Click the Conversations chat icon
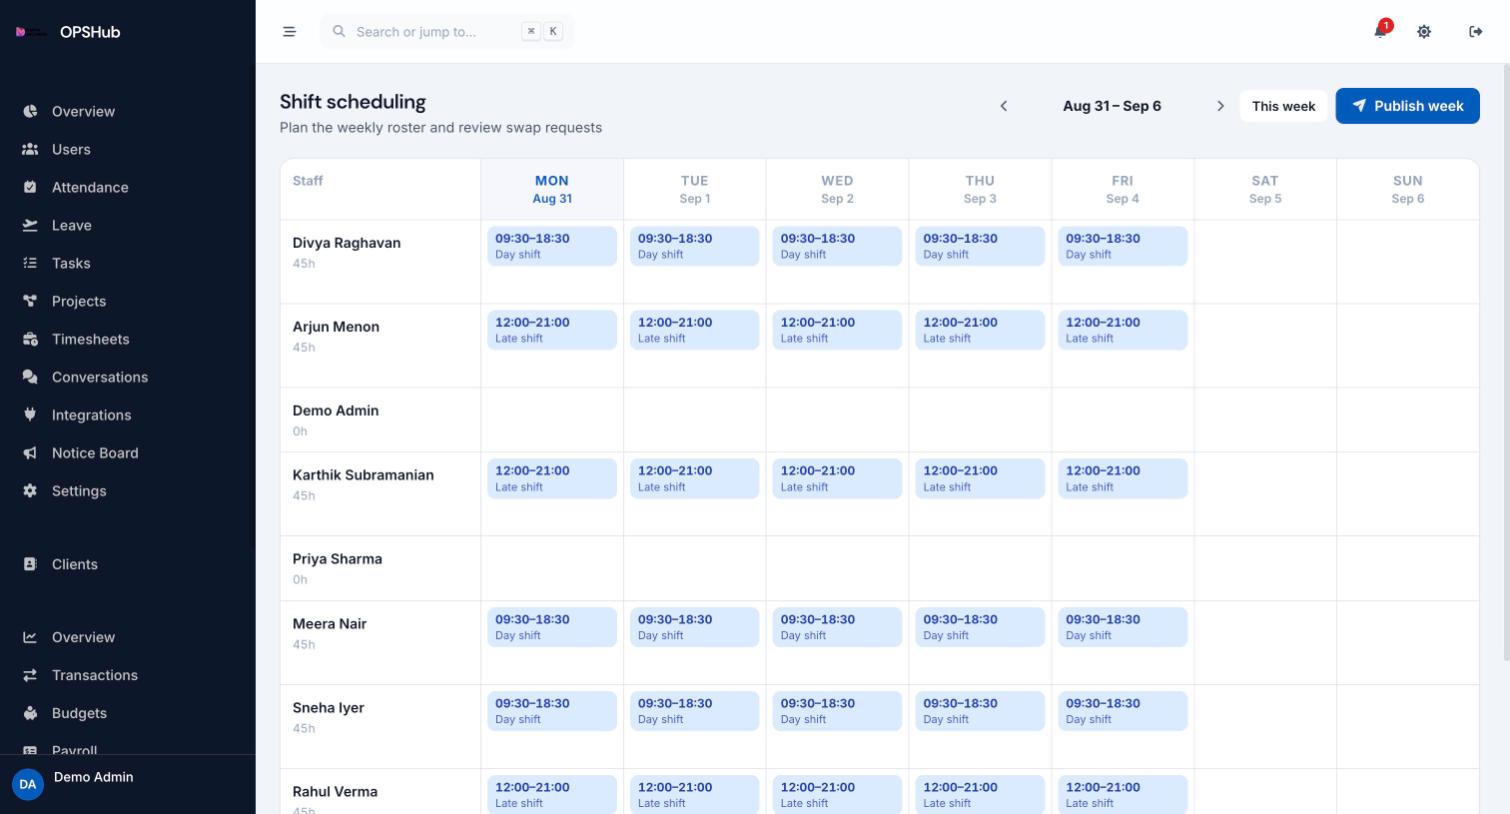The width and height of the screenshot is (1510, 814). (x=30, y=377)
